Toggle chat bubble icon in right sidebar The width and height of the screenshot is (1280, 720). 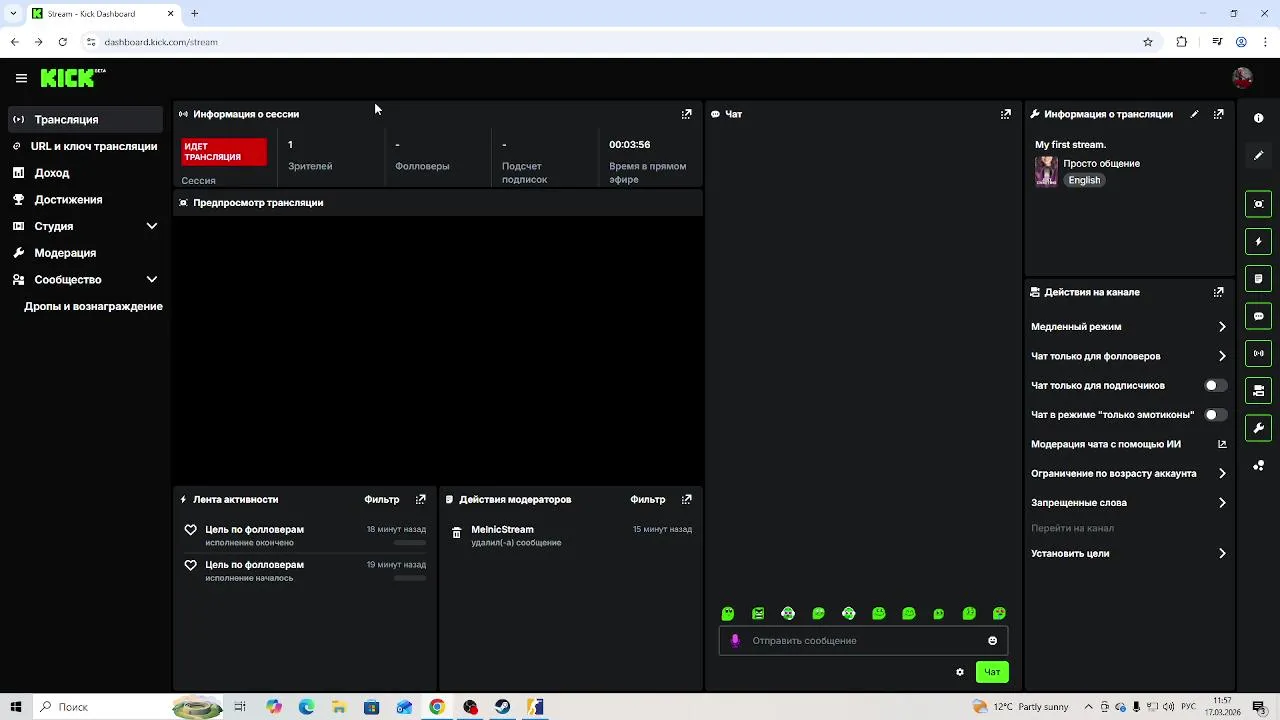(x=1258, y=316)
